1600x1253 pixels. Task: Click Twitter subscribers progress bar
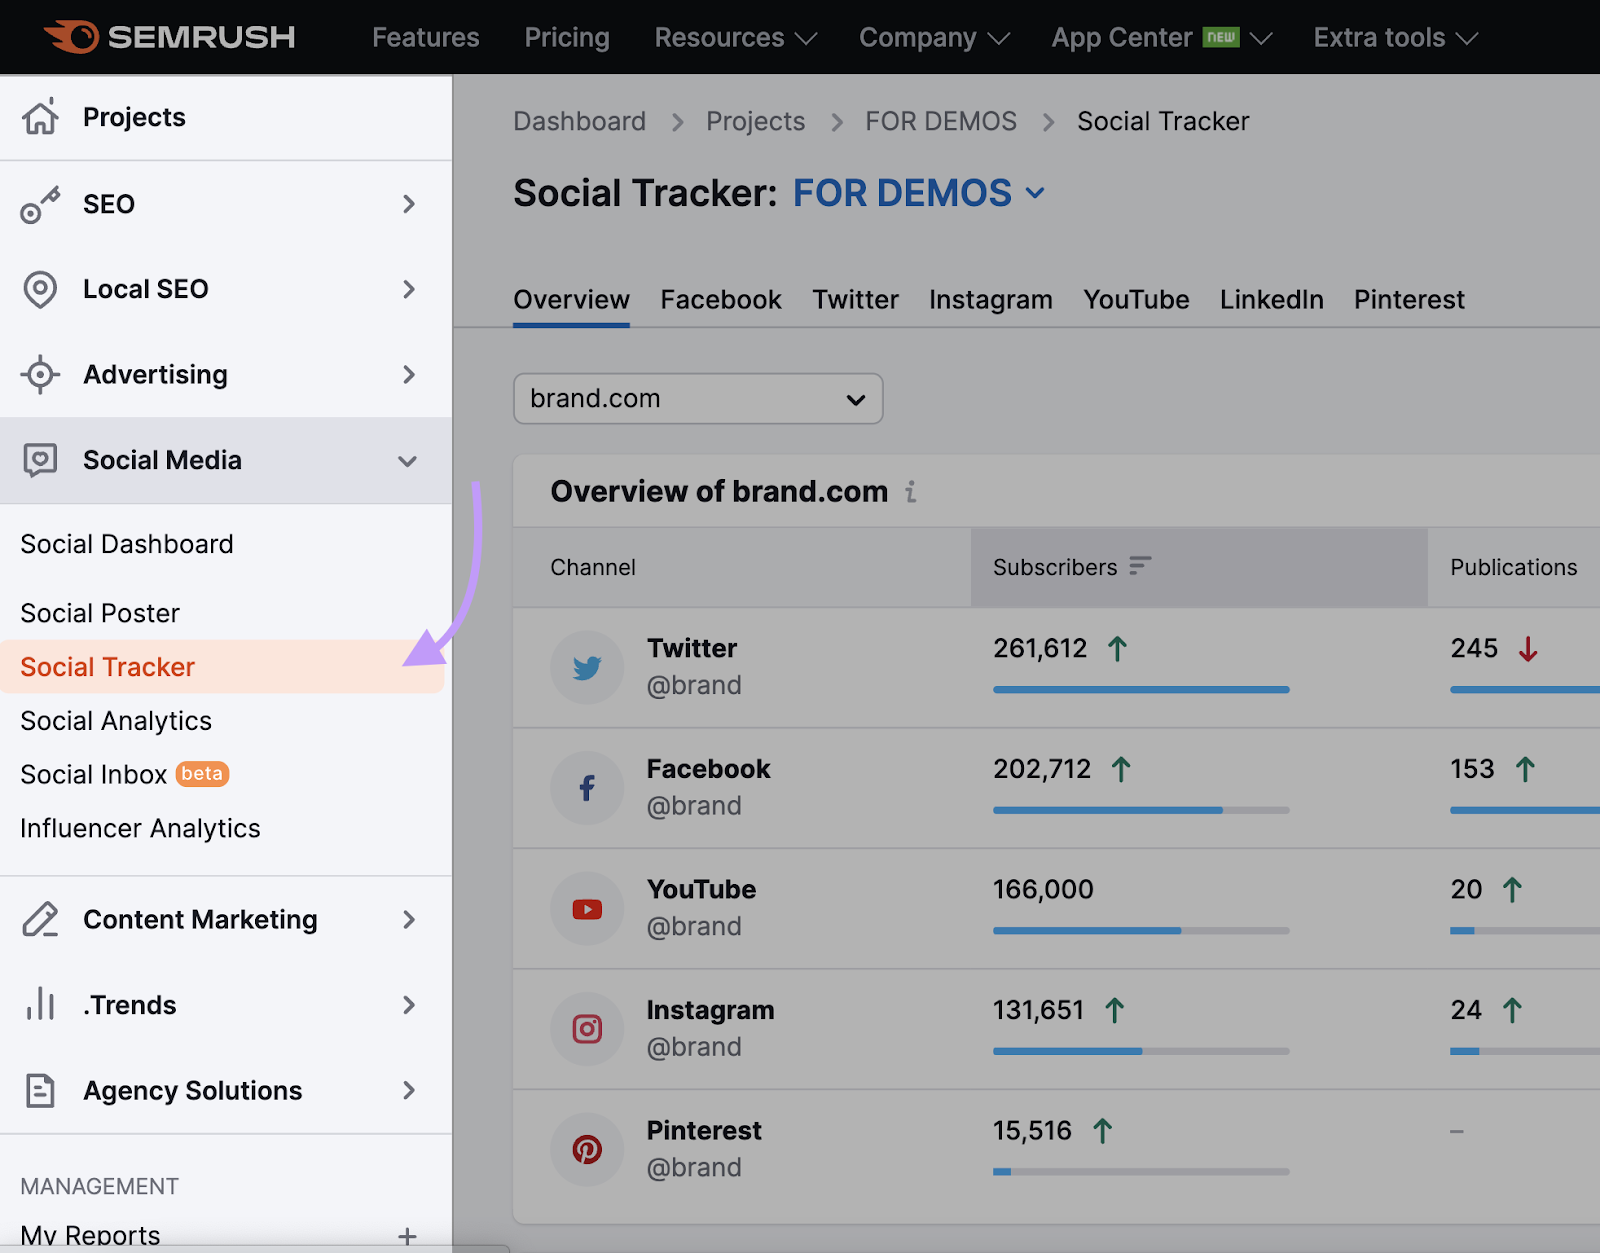coord(1141,690)
